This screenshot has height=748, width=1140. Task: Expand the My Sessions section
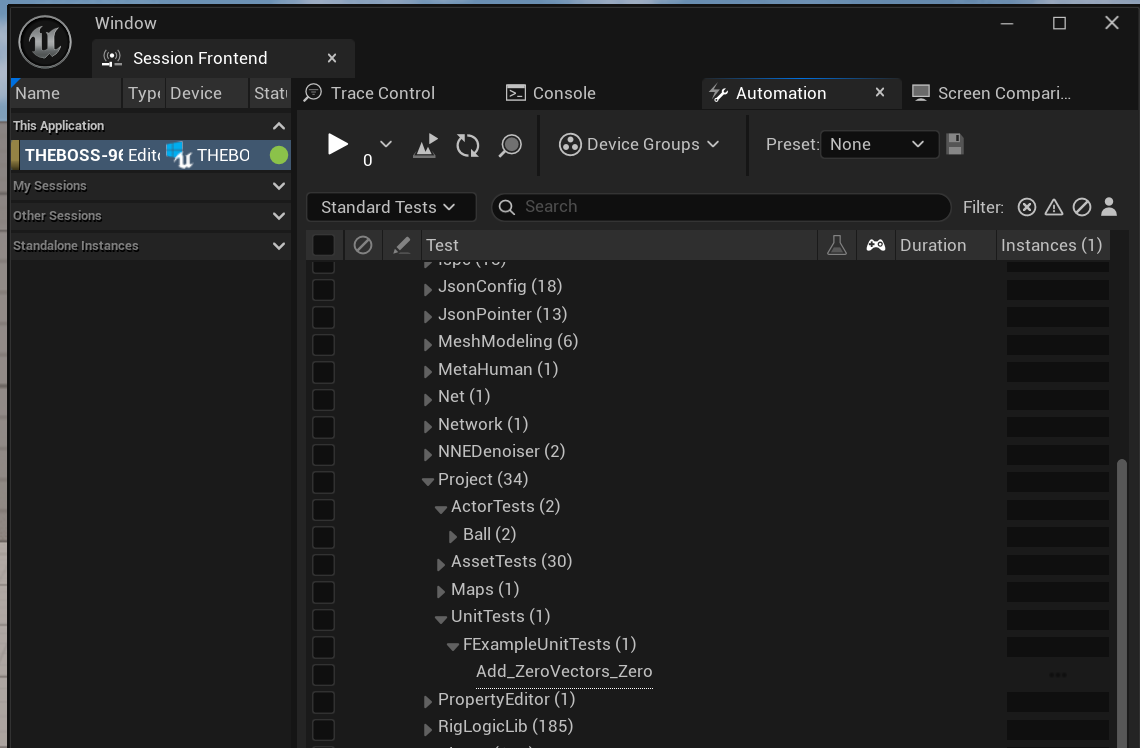[x=278, y=186]
